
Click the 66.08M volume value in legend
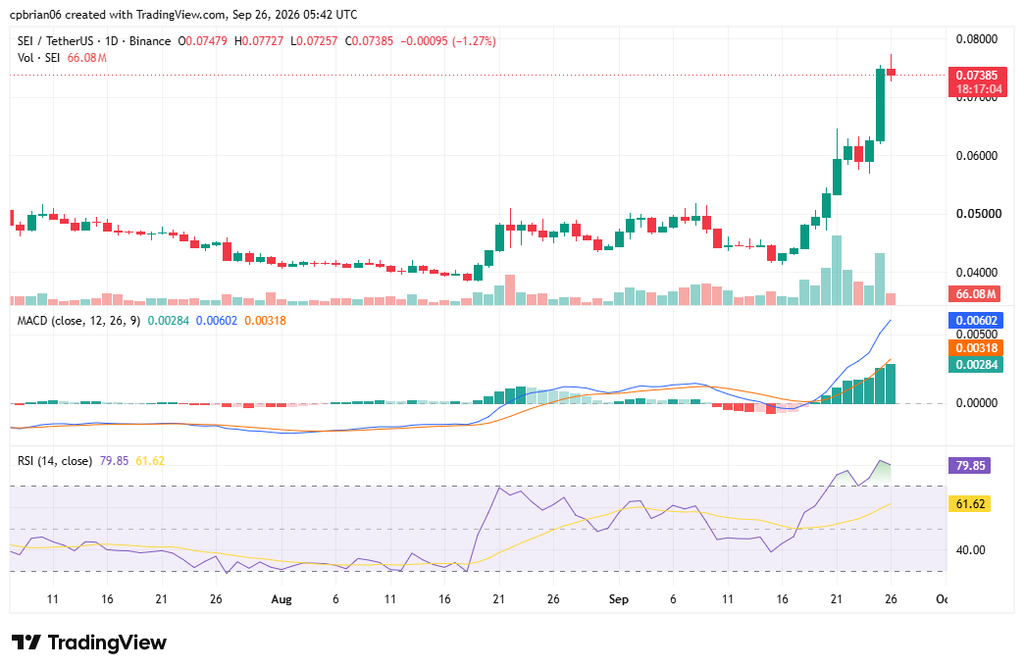(87, 58)
